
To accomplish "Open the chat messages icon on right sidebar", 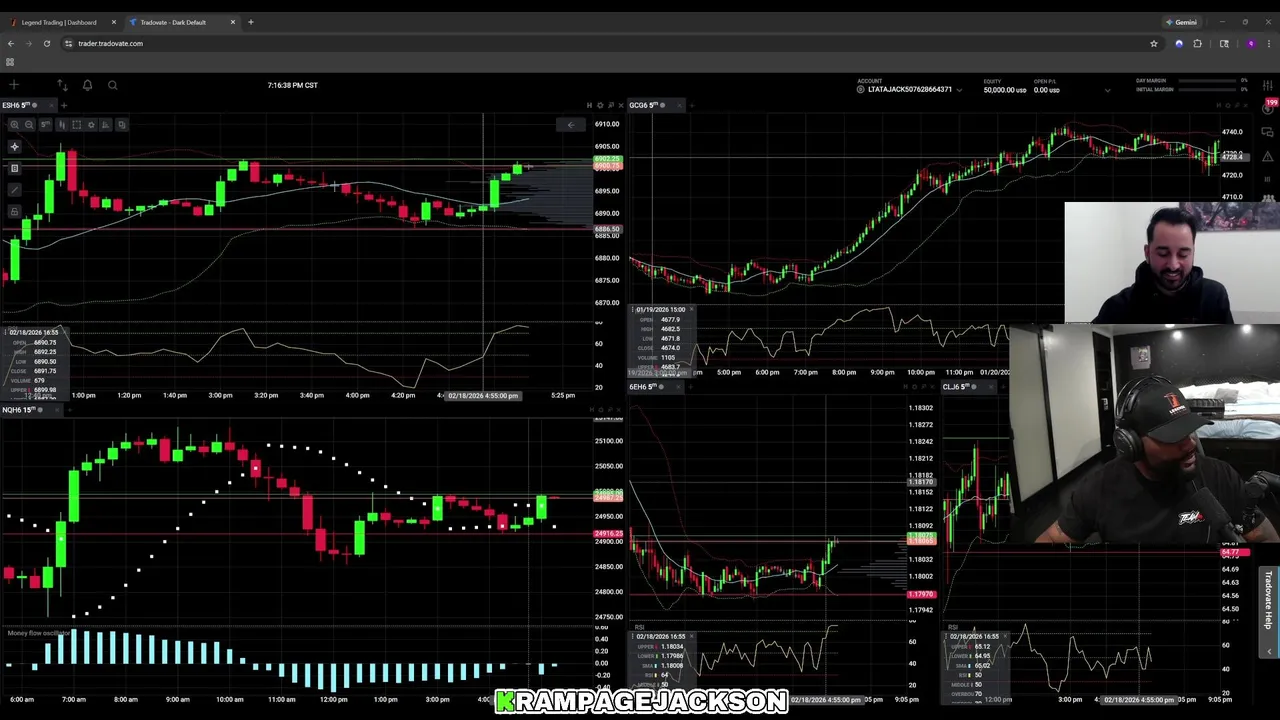I will (x=1267, y=132).
